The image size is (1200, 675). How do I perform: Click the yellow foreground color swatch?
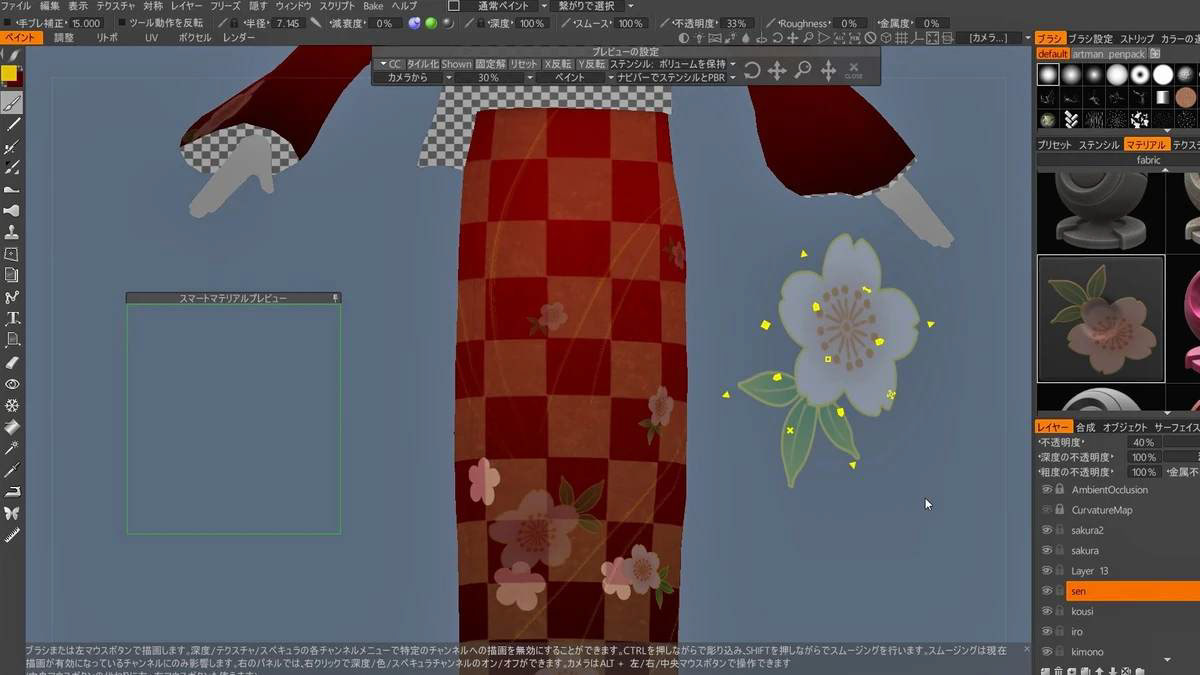pyautogui.click(x=9, y=73)
